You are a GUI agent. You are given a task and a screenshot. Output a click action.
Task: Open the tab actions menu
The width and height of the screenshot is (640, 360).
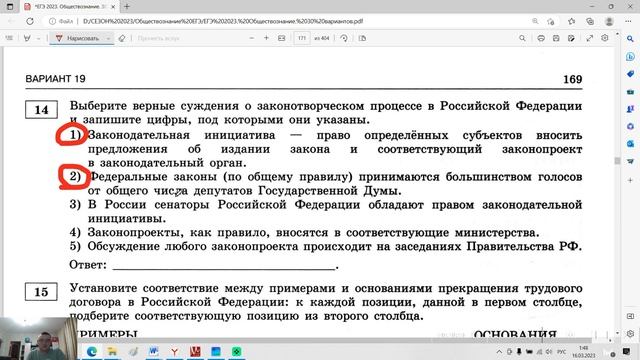pyautogui.click(x=10, y=7)
